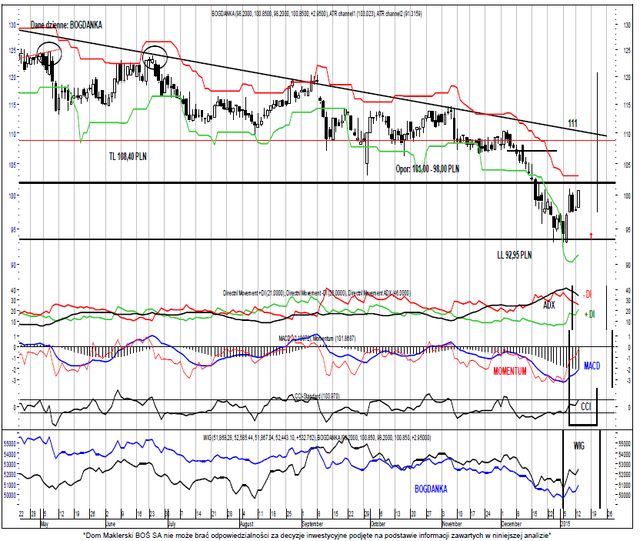The image size is (640, 541).
Task: Click the '111' trendline label
Action: click(x=573, y=123)
